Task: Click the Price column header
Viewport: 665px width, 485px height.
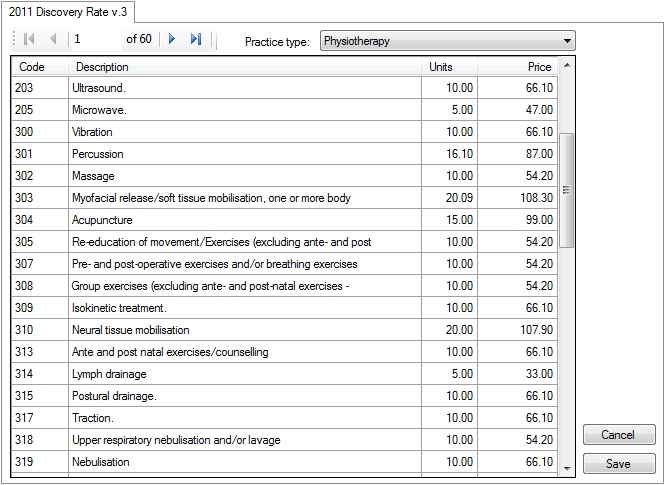Action: click(x=516, y=67)
